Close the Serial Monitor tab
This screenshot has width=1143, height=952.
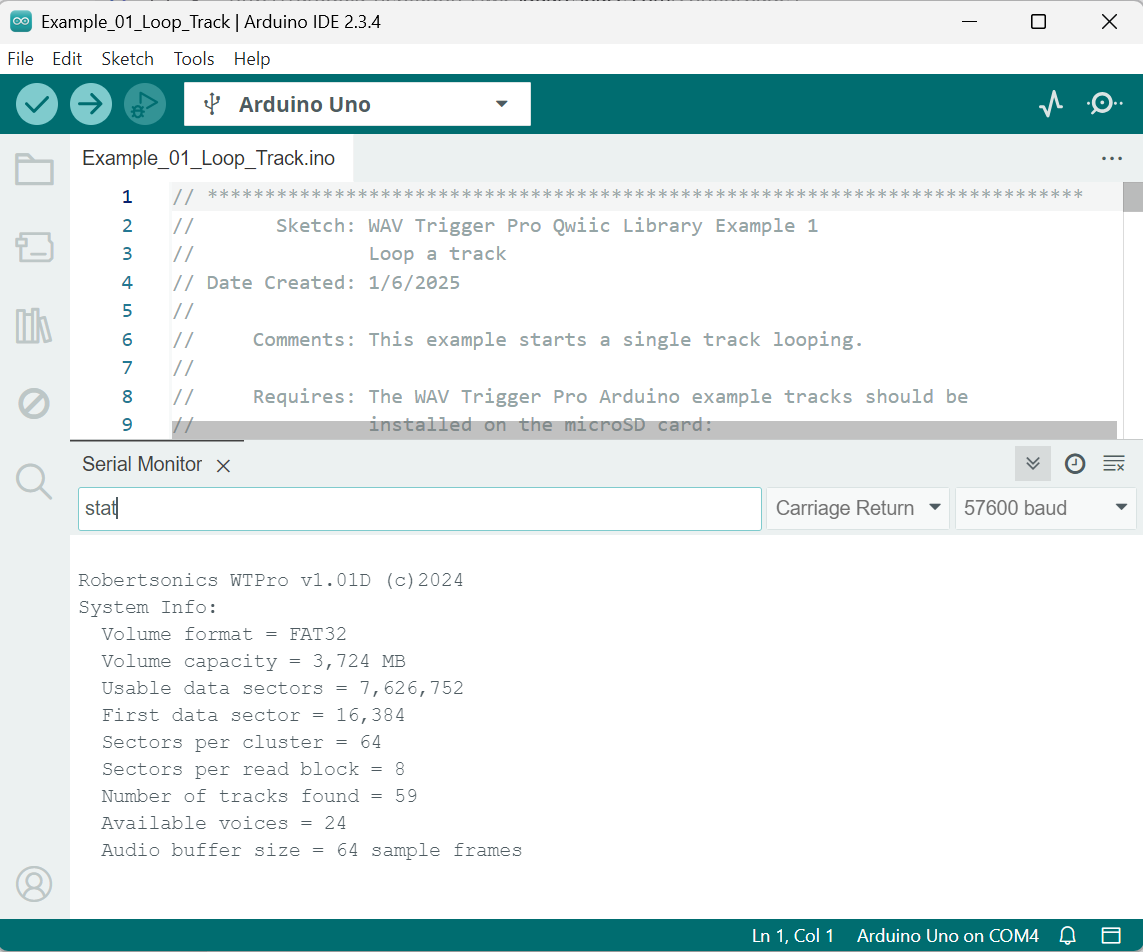pos(224,466)
